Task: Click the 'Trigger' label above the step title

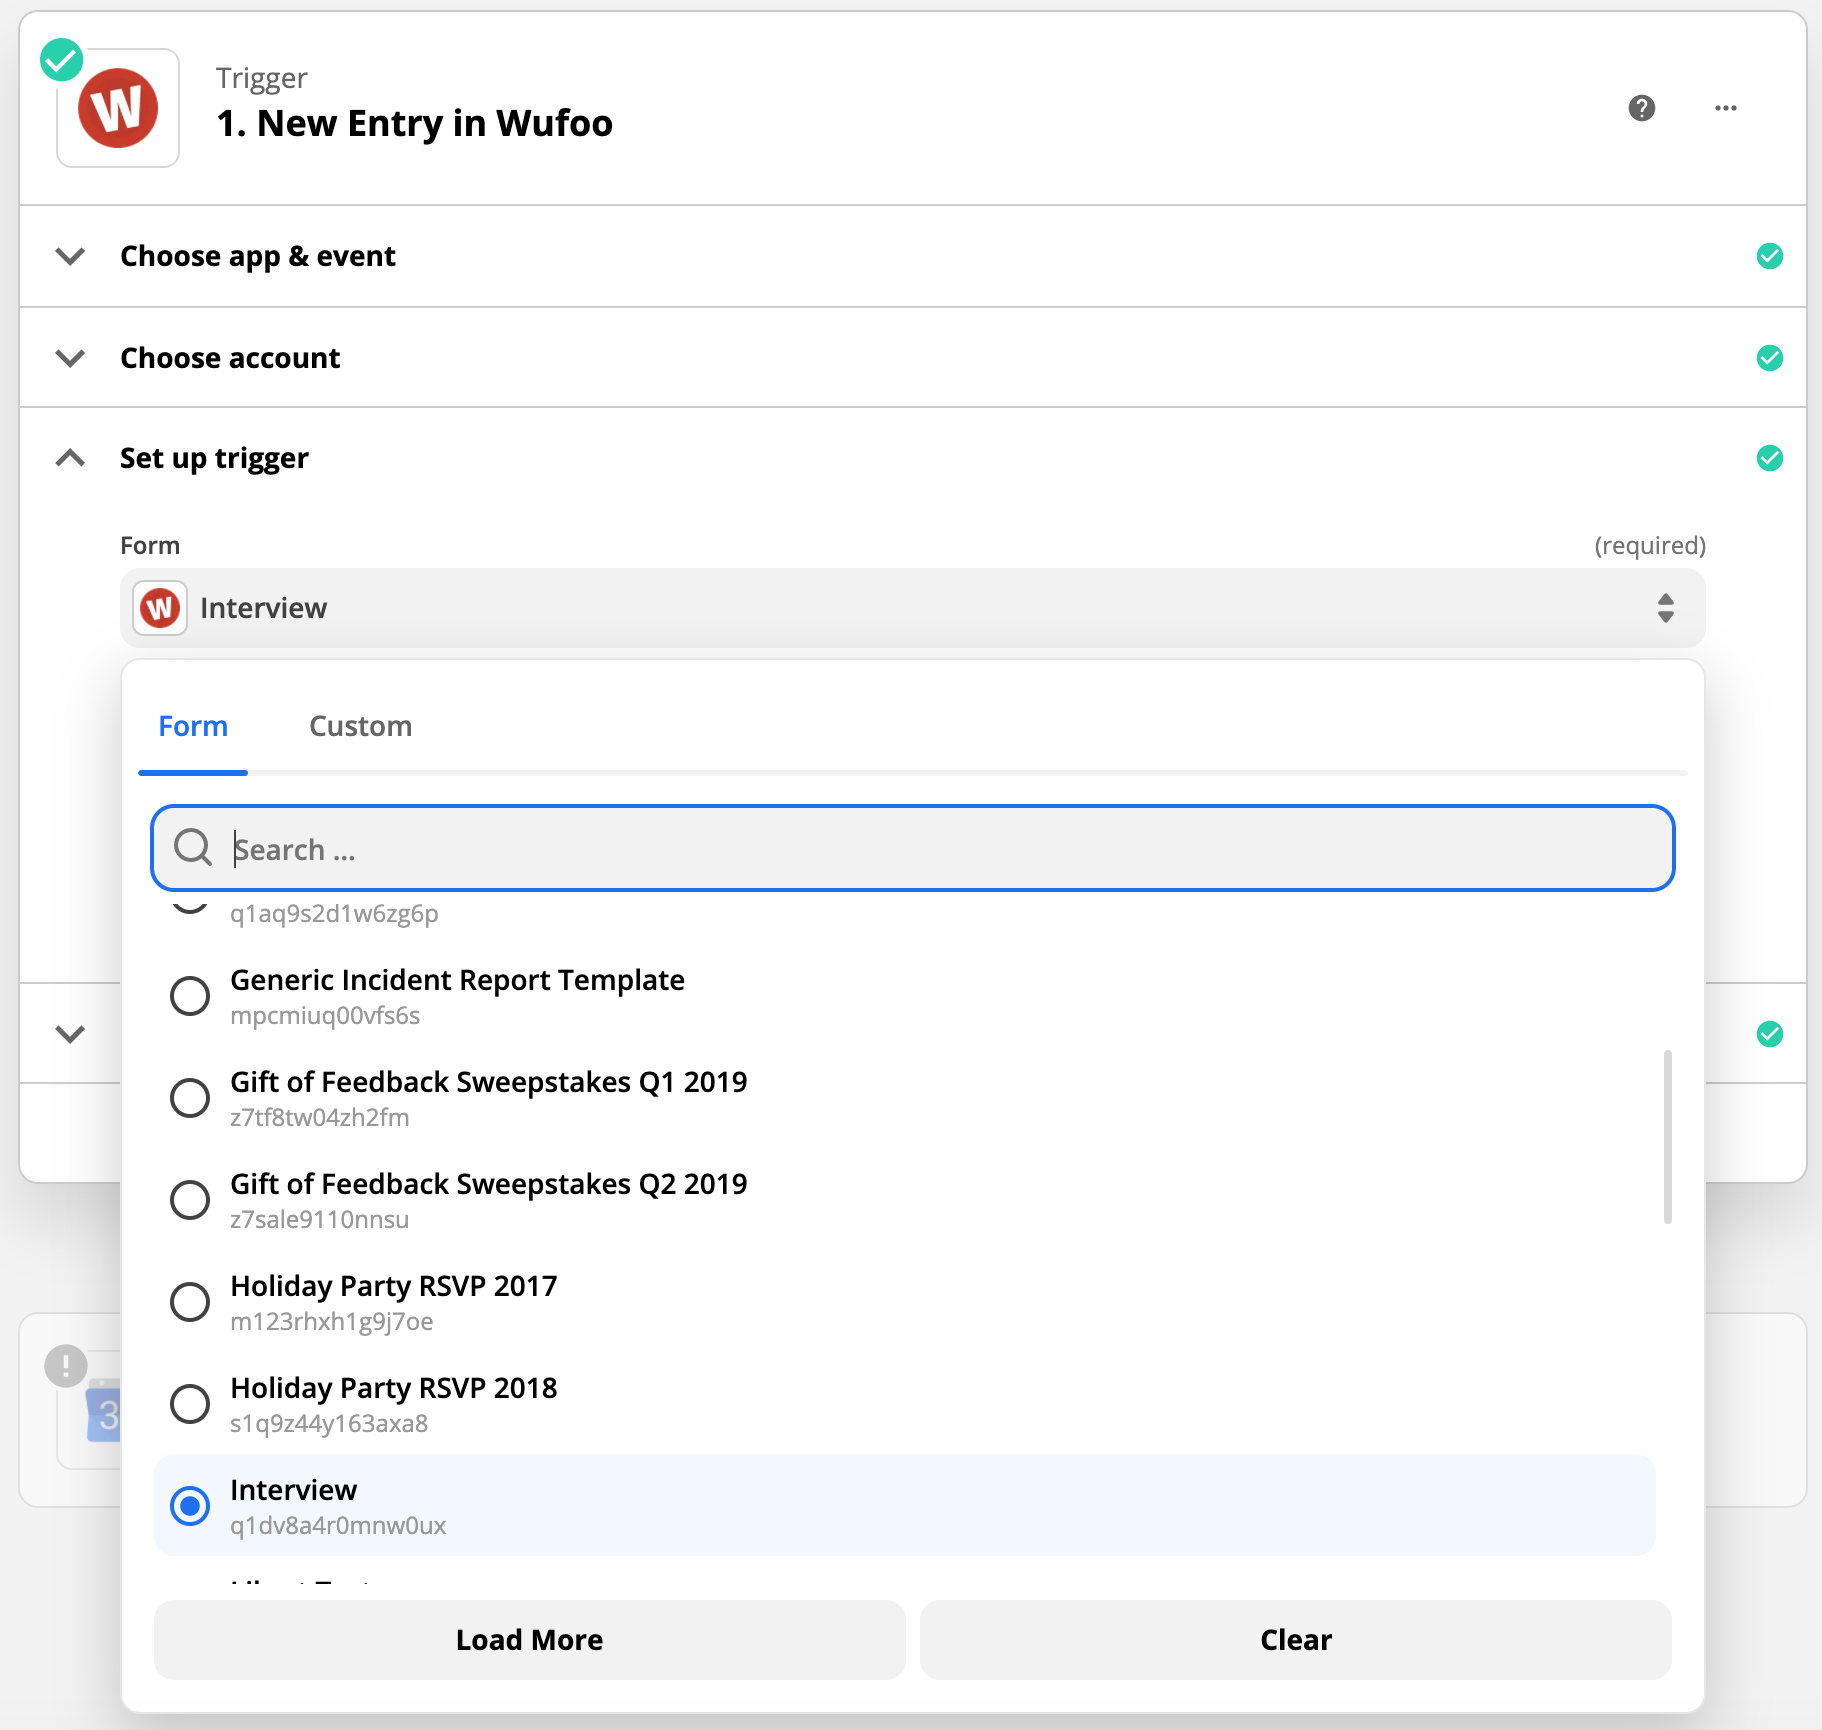Action: [262, 78]
